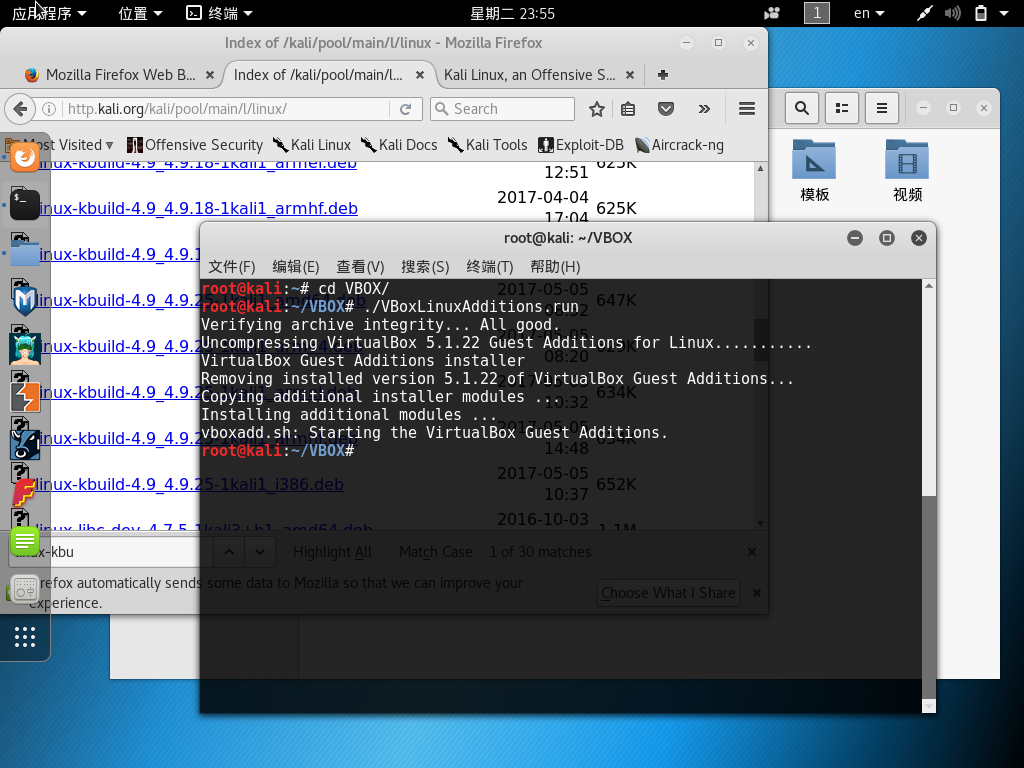Open Files window menu button
Viewport: 1024px width, 768px height.
point(882,108)
